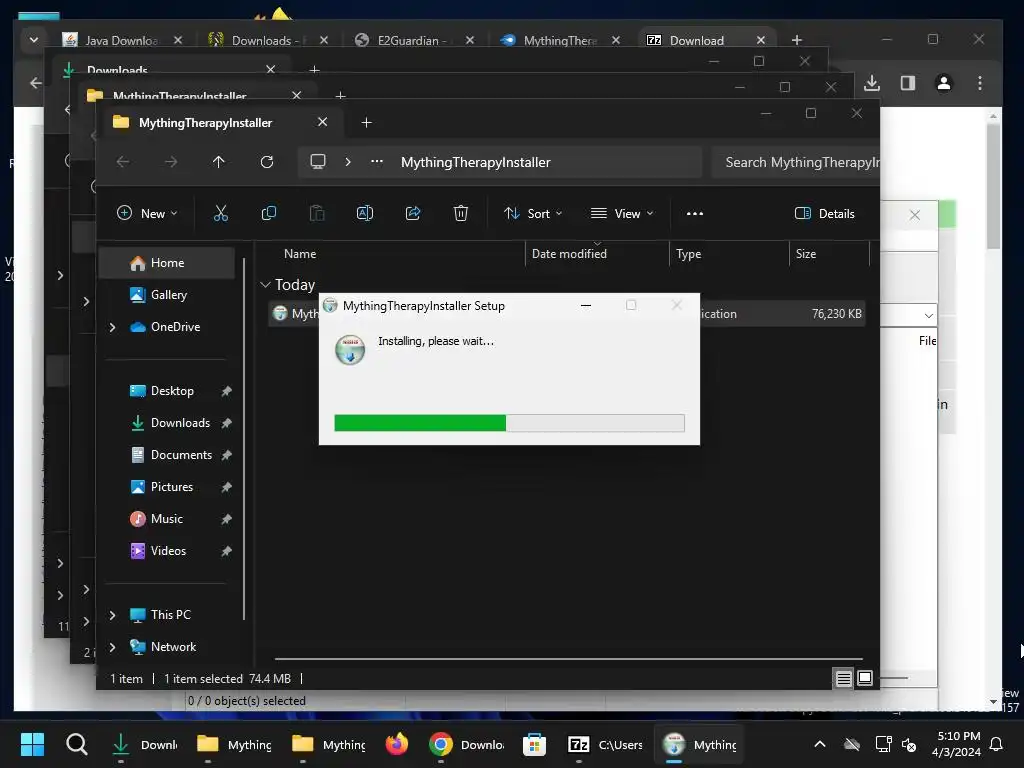Click the Refresh button in Explorer
This screenshot has height=768, width=1024.
266,162
